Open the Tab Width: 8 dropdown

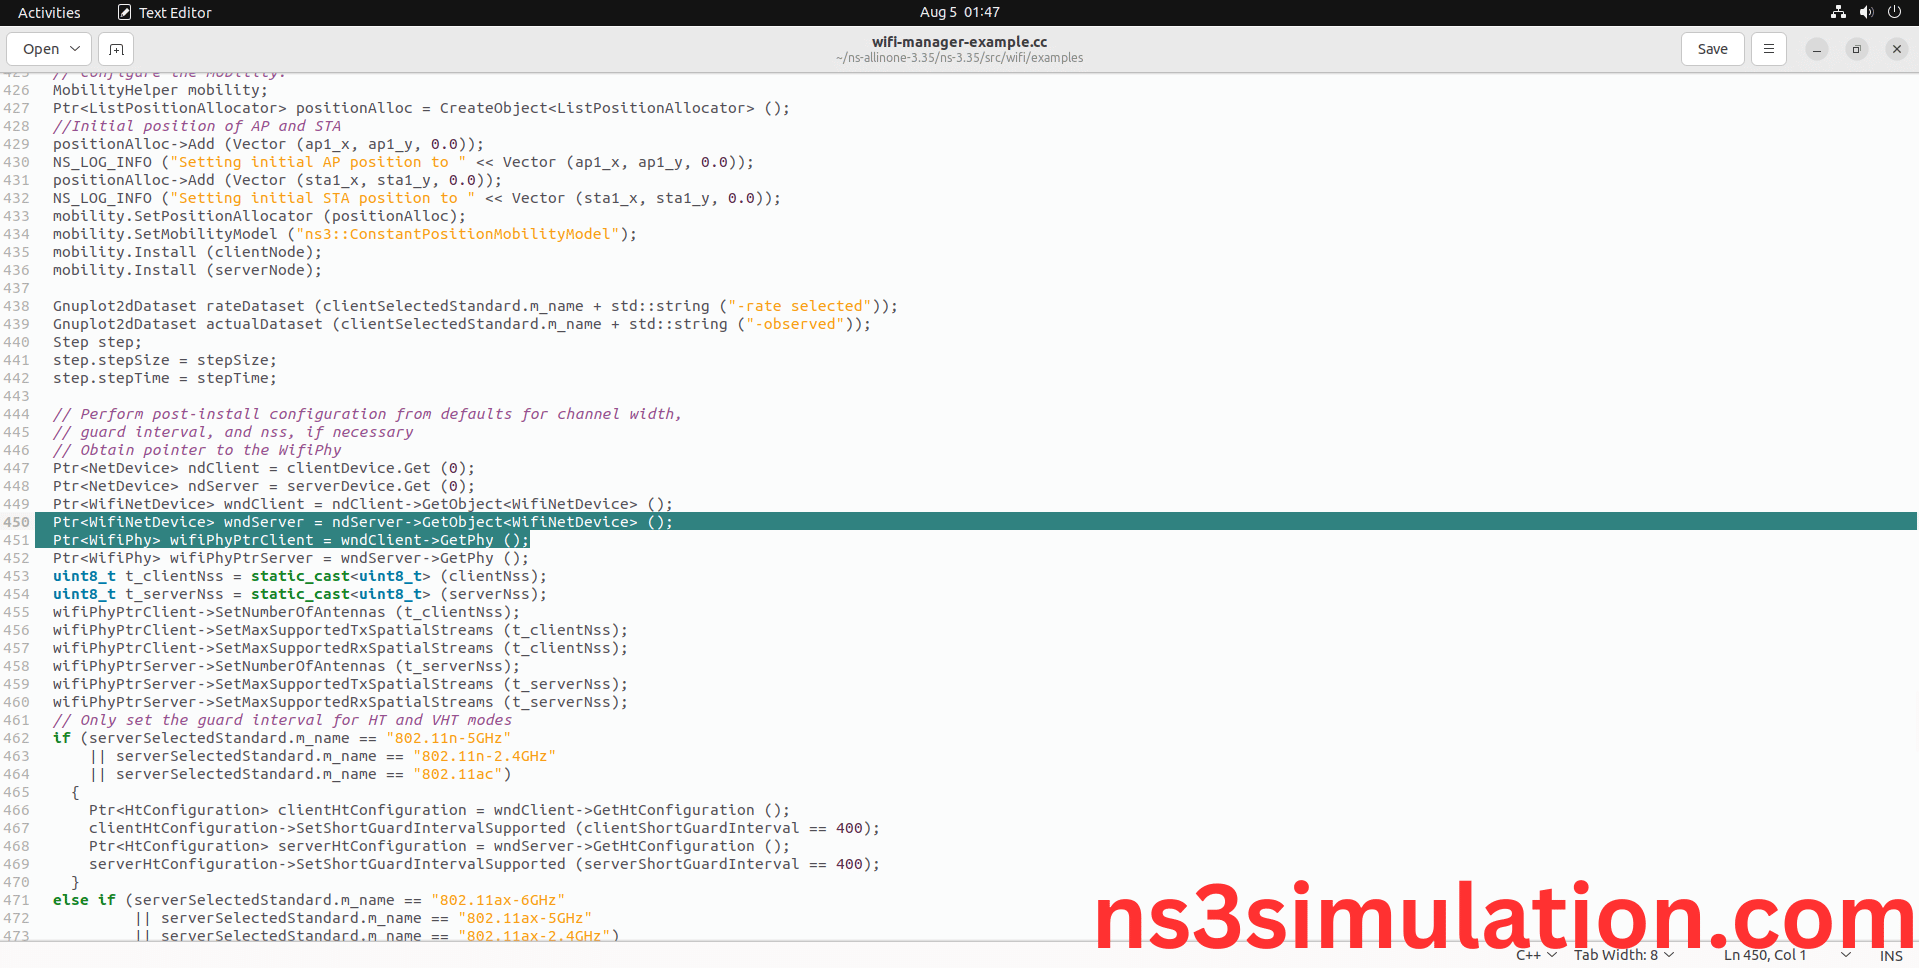[x=1617, y=955]
